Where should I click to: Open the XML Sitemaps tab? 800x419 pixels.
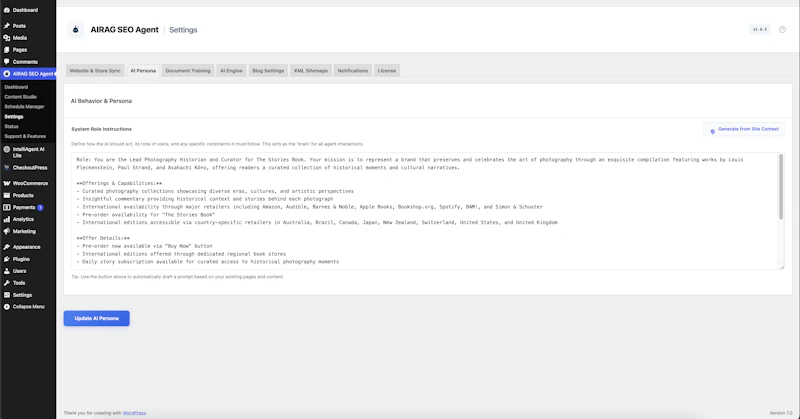tap(311, 70)
